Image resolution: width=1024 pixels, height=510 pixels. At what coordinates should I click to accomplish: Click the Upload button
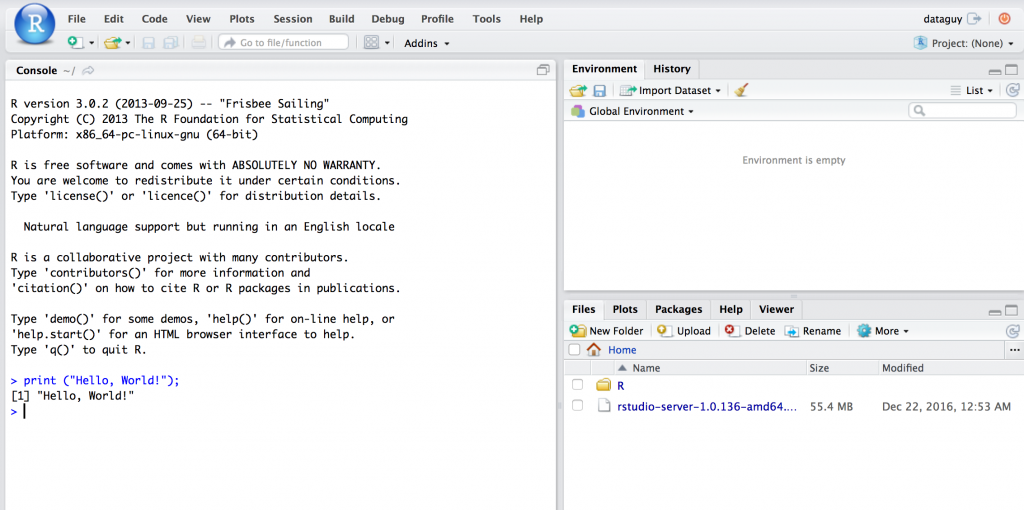click(684, 331)
